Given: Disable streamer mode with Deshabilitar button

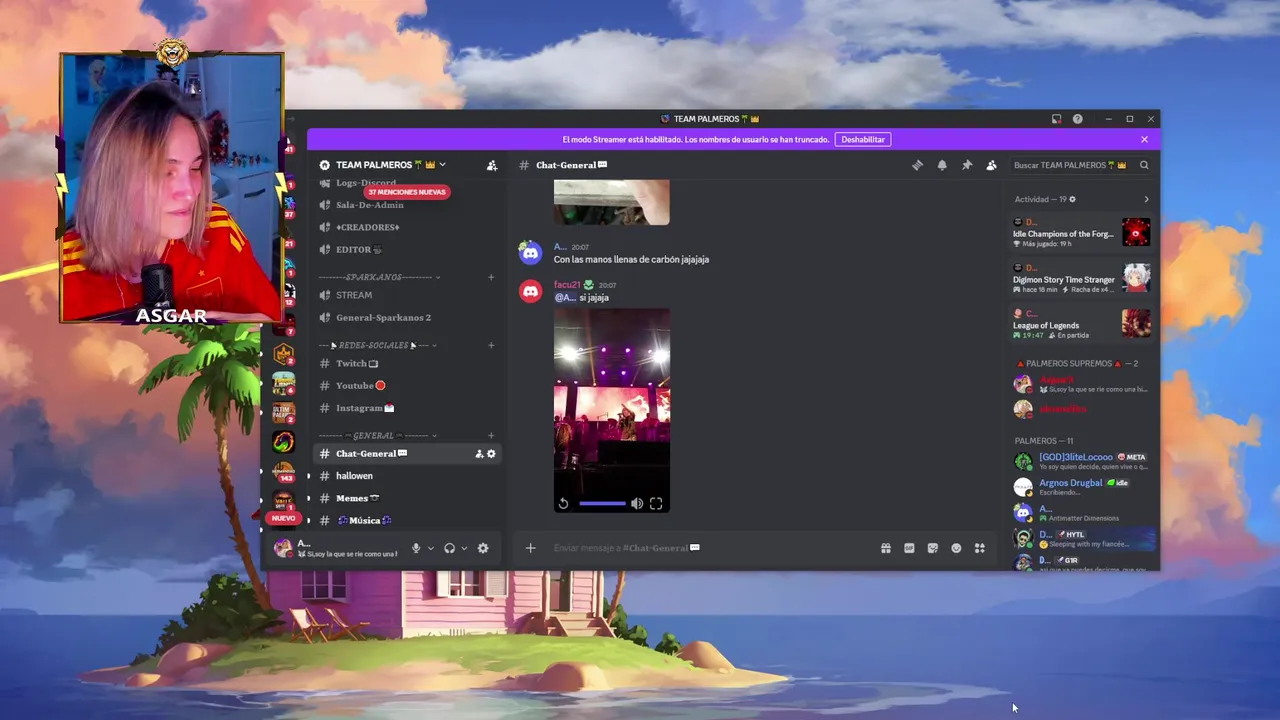Looking at the screenshot, I should coord(863,139).
